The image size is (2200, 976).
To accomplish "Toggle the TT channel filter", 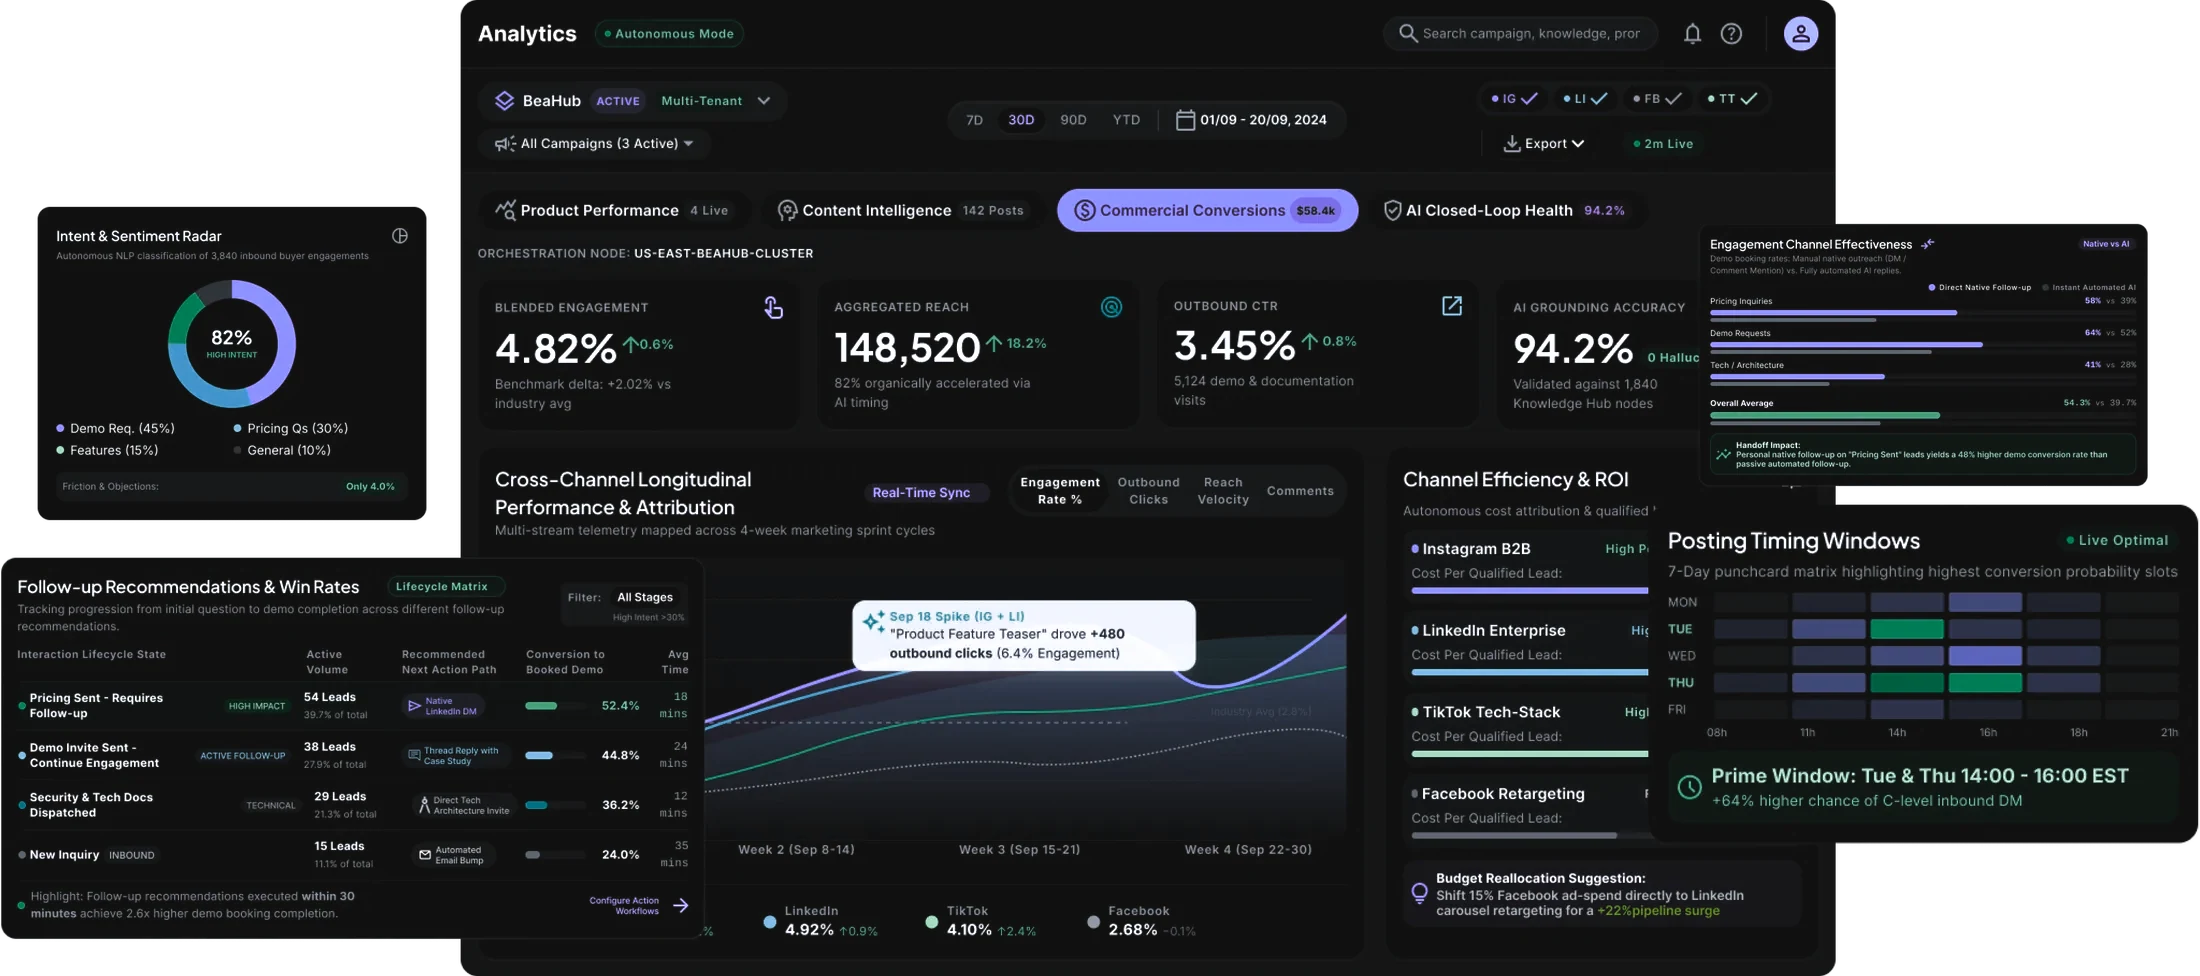I will [1731, 99].
